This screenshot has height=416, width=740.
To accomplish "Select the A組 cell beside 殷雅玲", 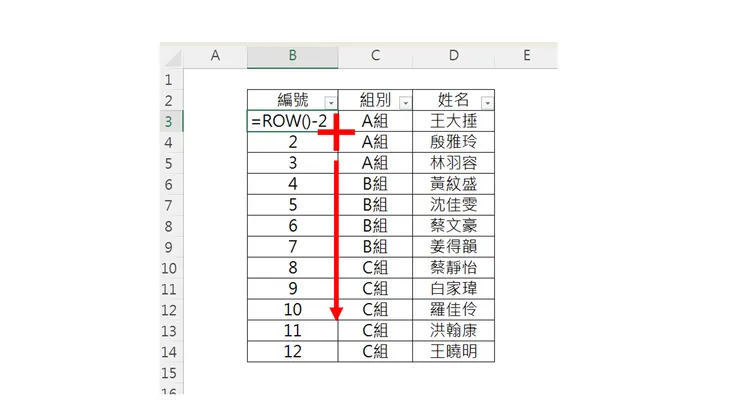I will coord(375,142).
